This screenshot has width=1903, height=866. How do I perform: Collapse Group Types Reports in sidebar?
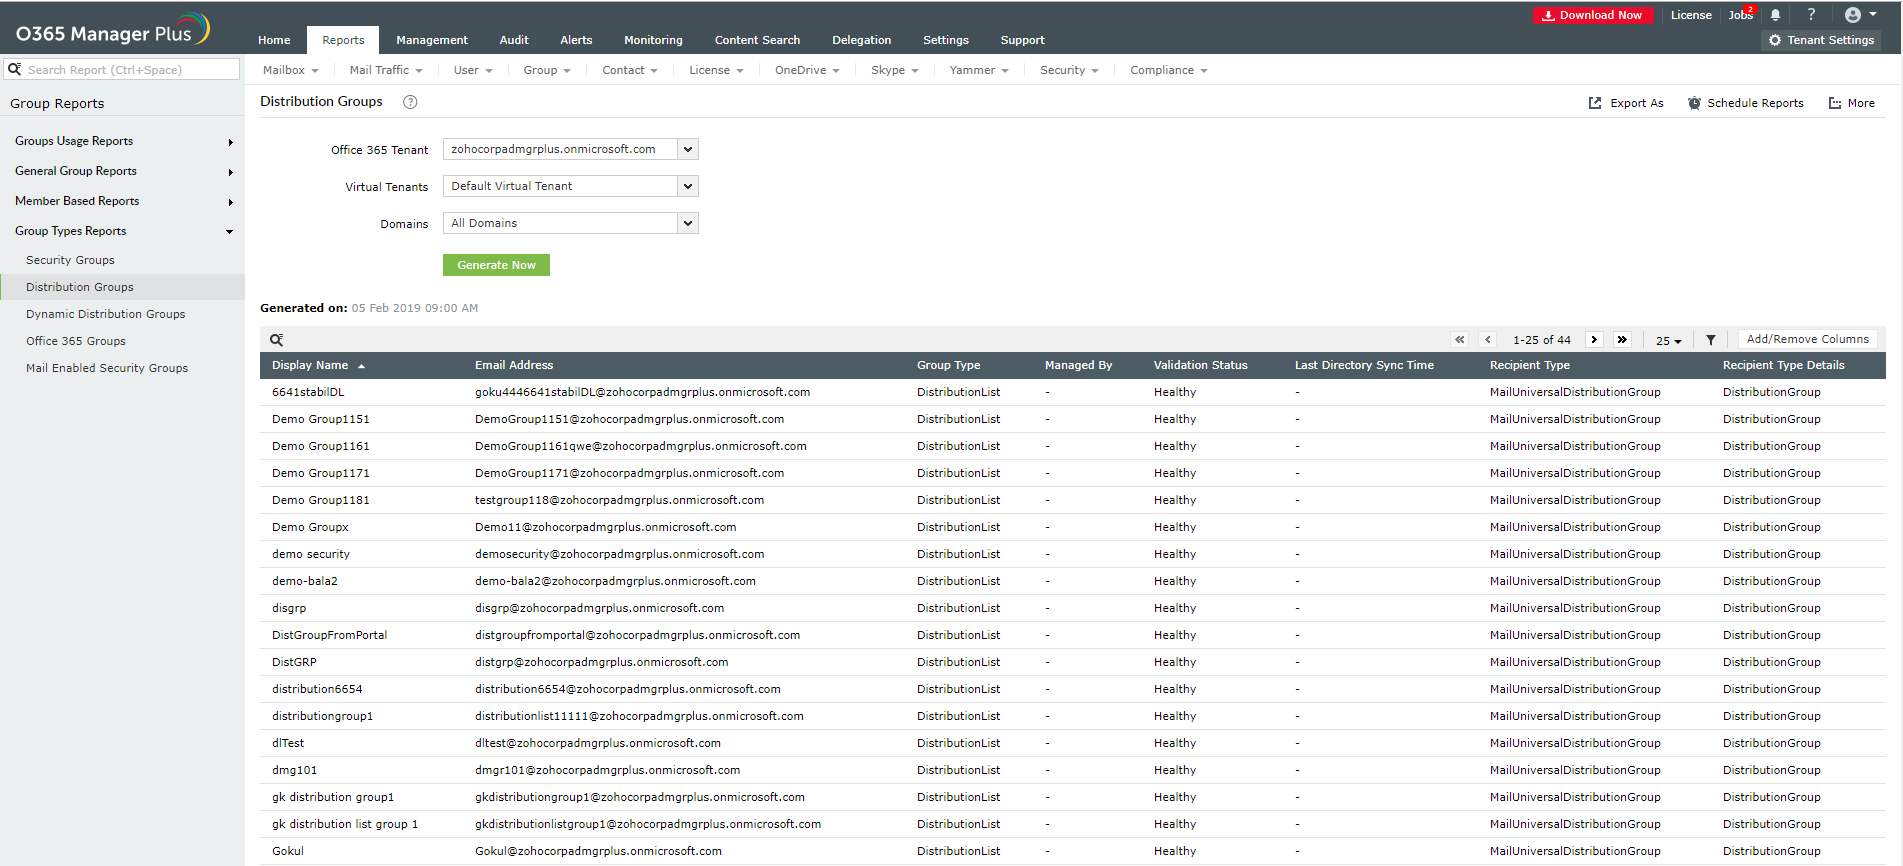[122, 231]
